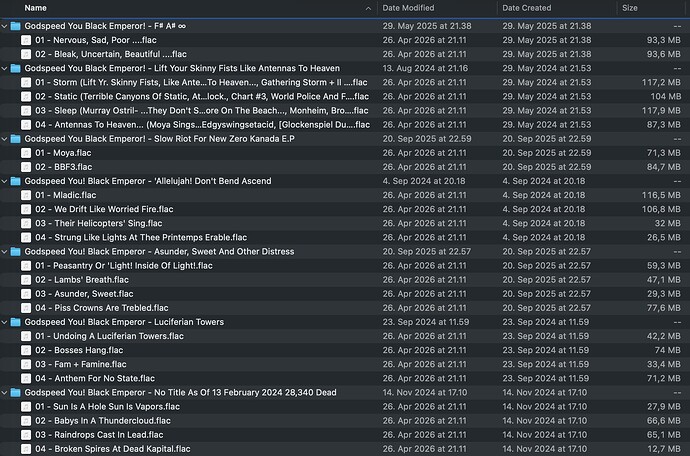The image size is (690, 456).
Task: Collapse the Luciferian Towers folder
Action: click(4, 322)
